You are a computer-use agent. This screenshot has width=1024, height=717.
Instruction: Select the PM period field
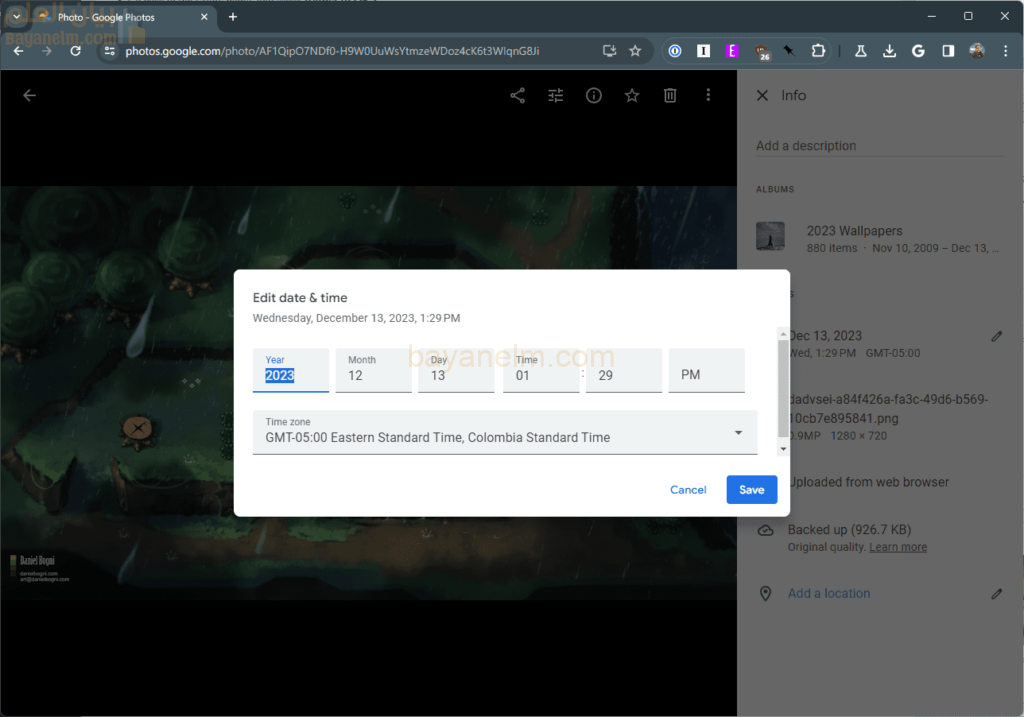click(706, 375)
